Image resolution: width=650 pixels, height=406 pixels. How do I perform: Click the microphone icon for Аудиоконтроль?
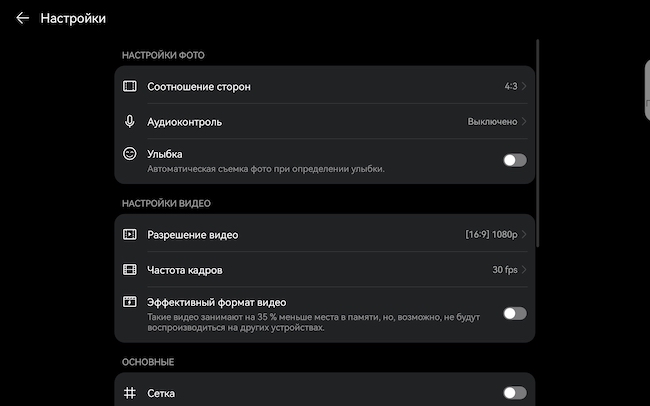(x=130, y=122)
